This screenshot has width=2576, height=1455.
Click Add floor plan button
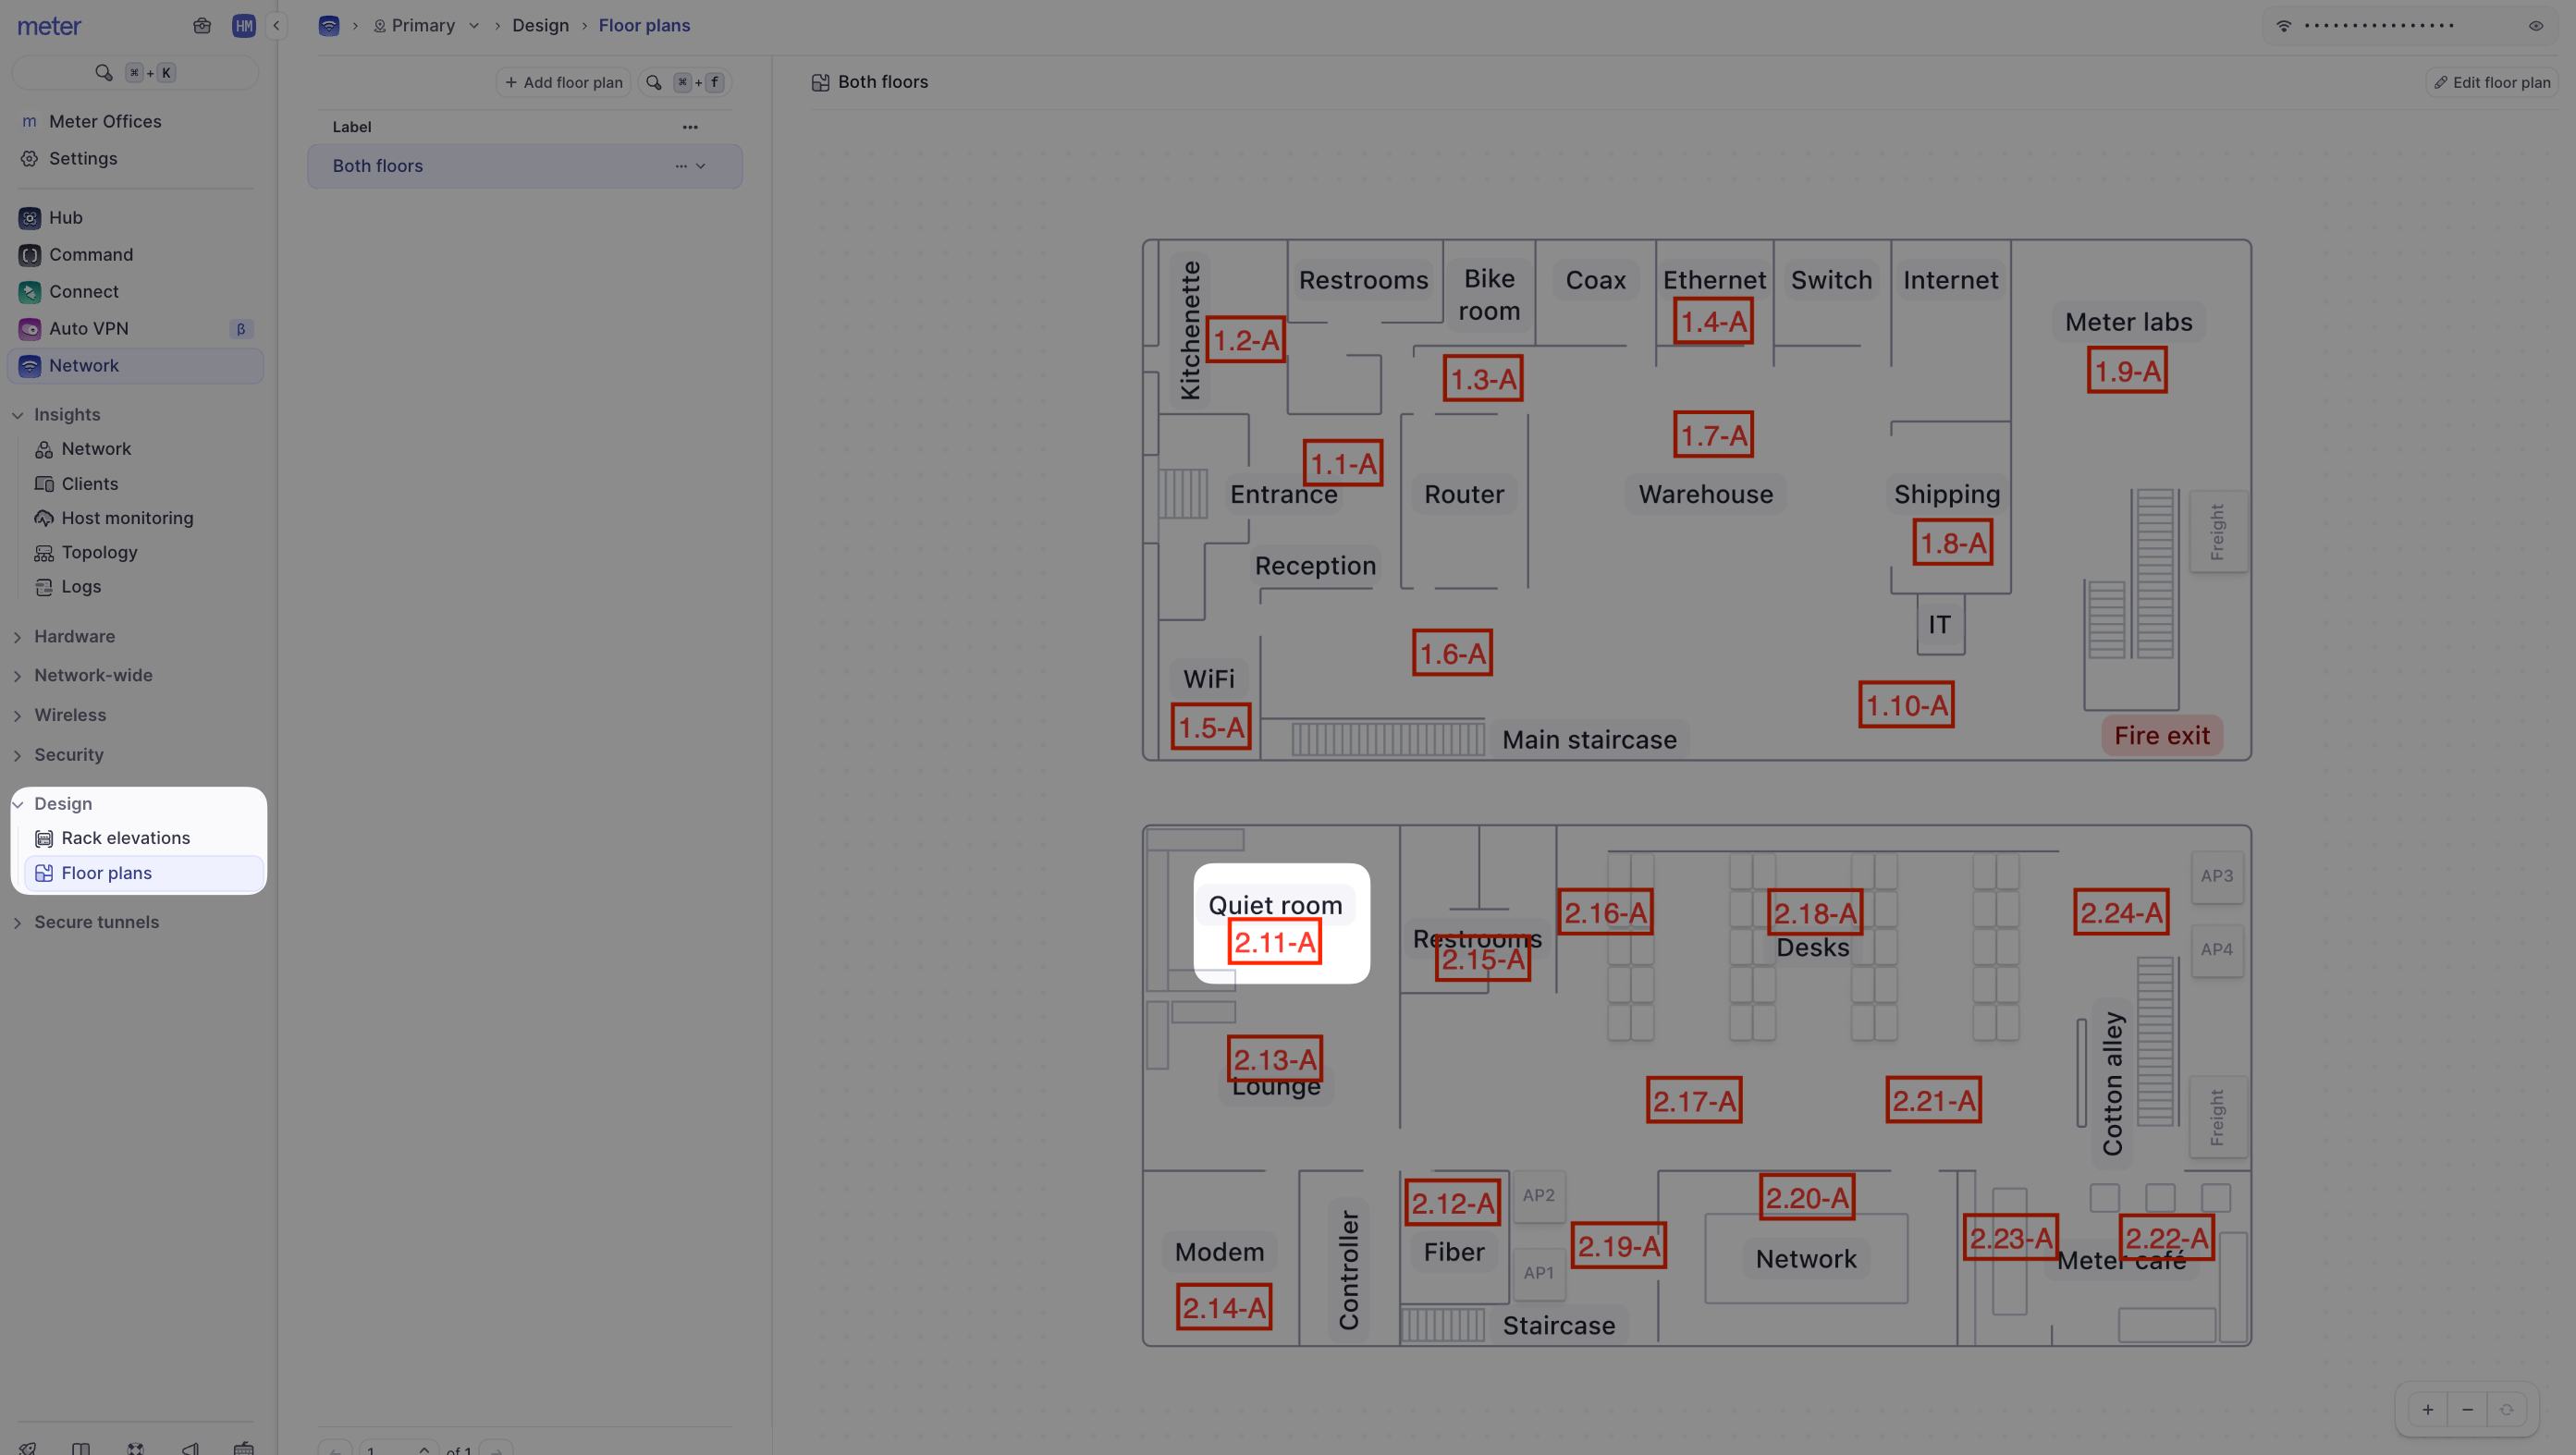pyautogui.click(x=564, y=83)
